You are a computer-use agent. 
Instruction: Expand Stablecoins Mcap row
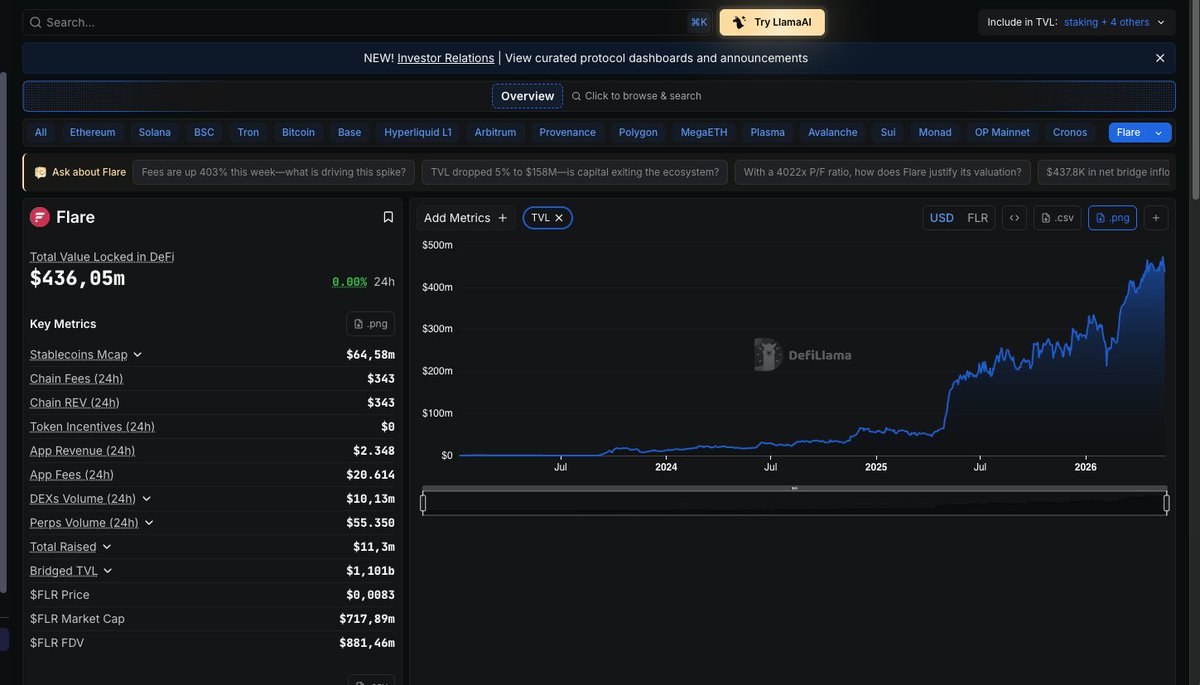point(137,355)
